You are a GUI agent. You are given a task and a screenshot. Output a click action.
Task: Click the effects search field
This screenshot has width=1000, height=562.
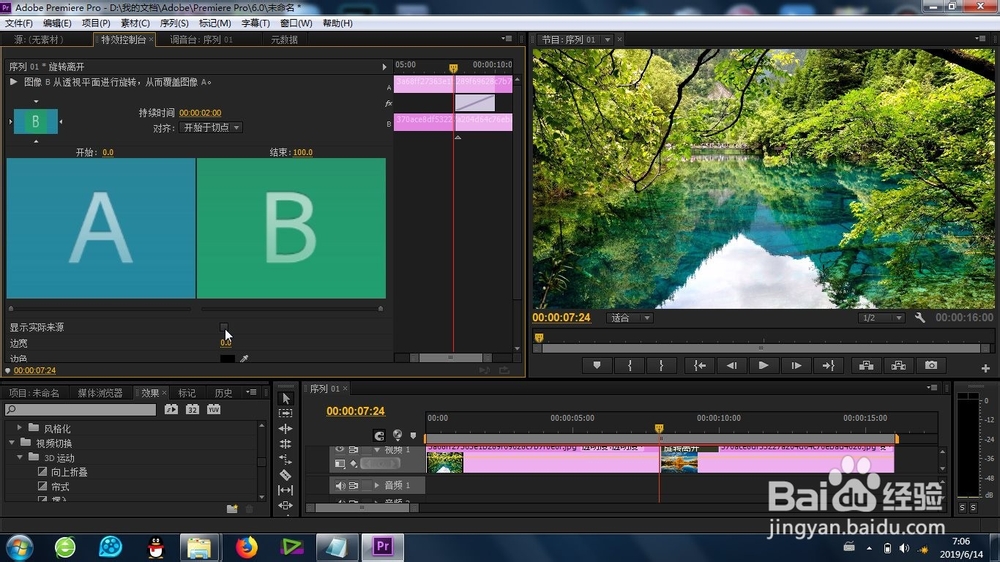tap(80, 410)
